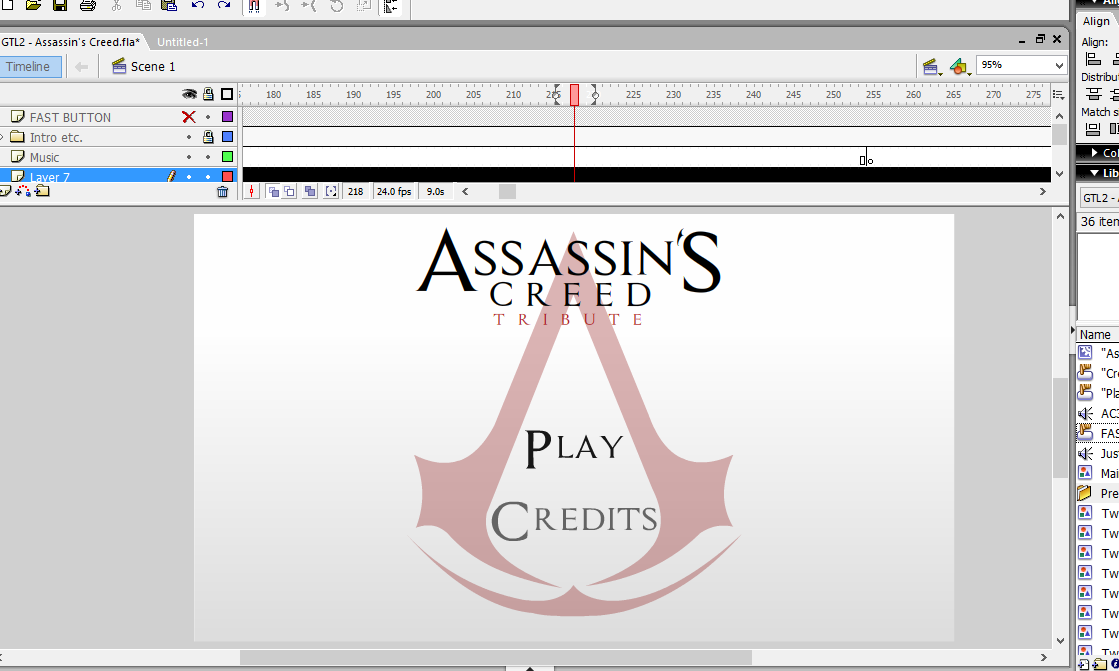1119x671 pixels.
Task: Click the Distribute top edge icon
Action: 1094,94
